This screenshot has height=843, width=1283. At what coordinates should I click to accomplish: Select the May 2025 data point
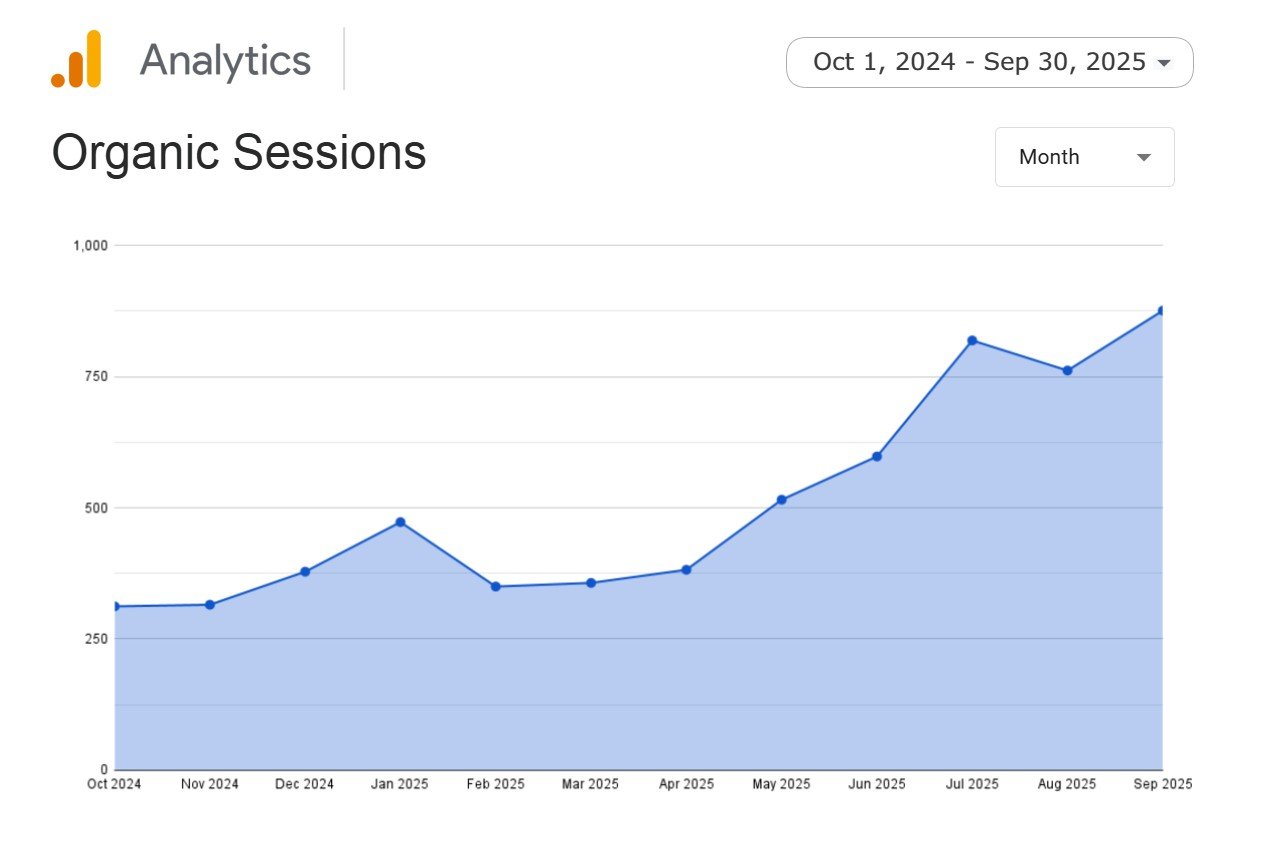781,500
